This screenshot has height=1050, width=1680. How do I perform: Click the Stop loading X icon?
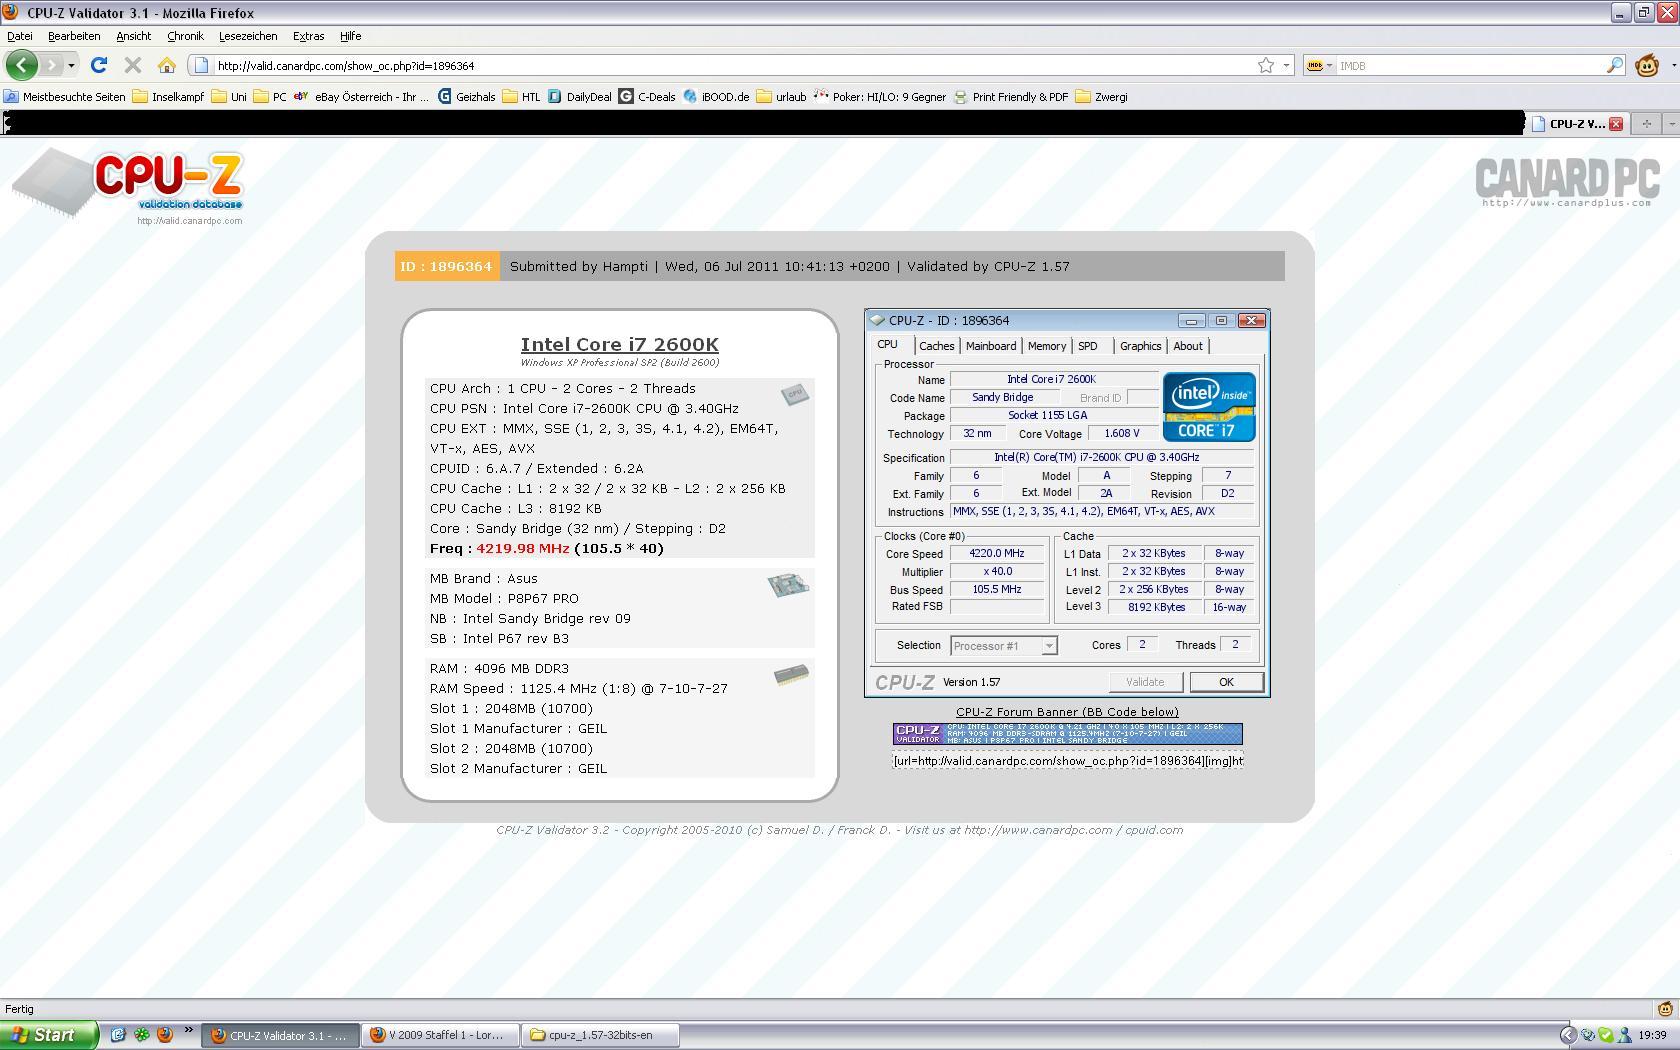132,65
